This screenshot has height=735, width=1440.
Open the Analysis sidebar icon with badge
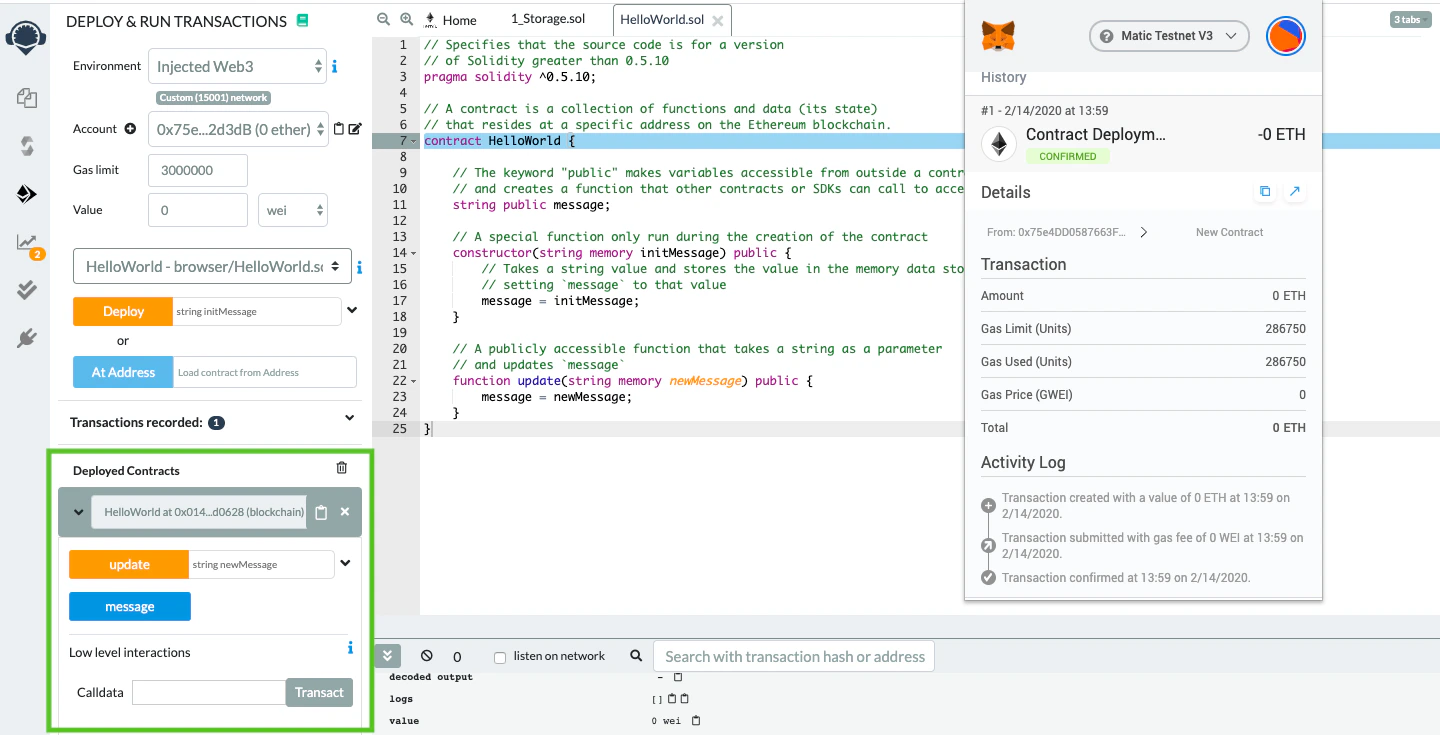tap(27, 243)
